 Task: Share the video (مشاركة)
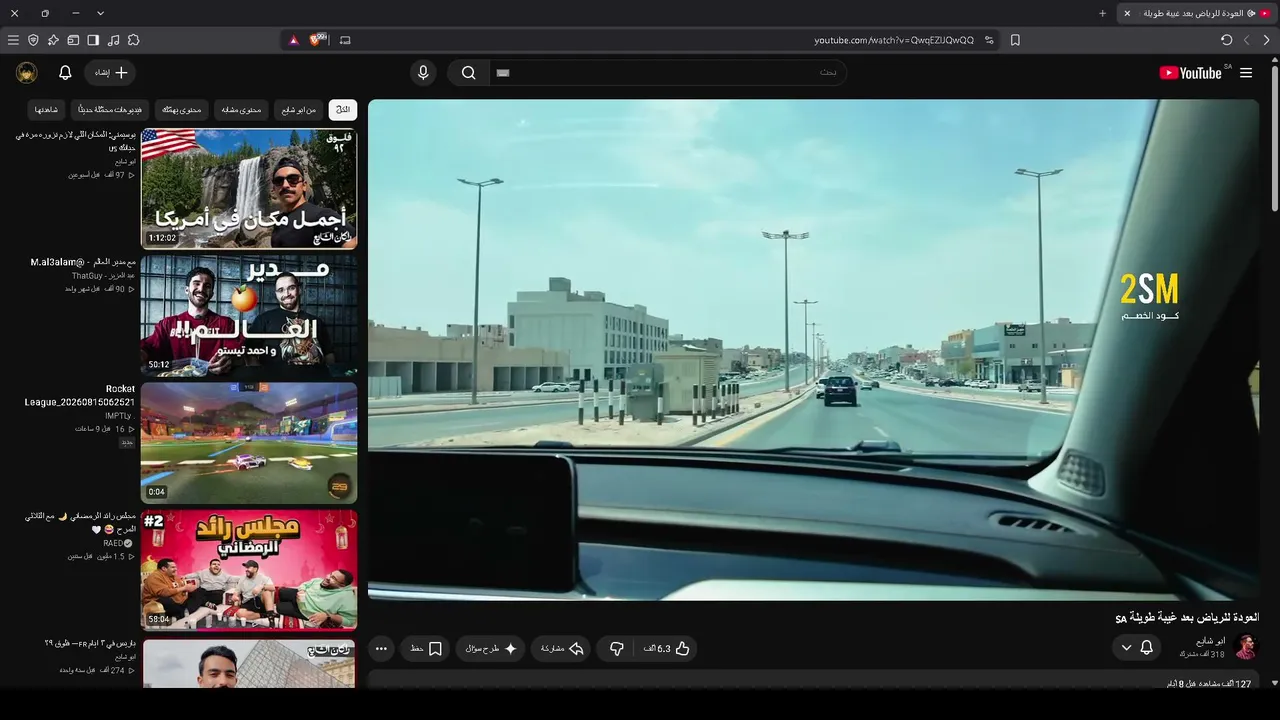coord(562,649)
